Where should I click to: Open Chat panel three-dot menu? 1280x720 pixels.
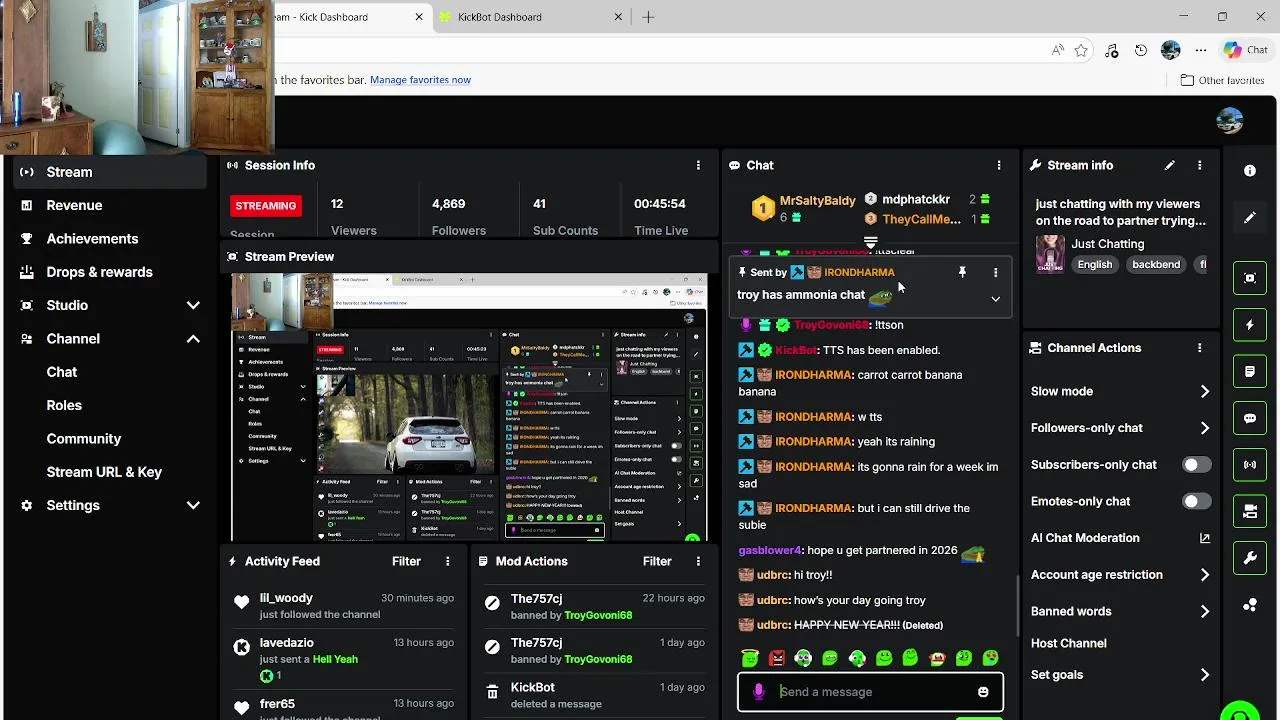click(x=998, y=165)
